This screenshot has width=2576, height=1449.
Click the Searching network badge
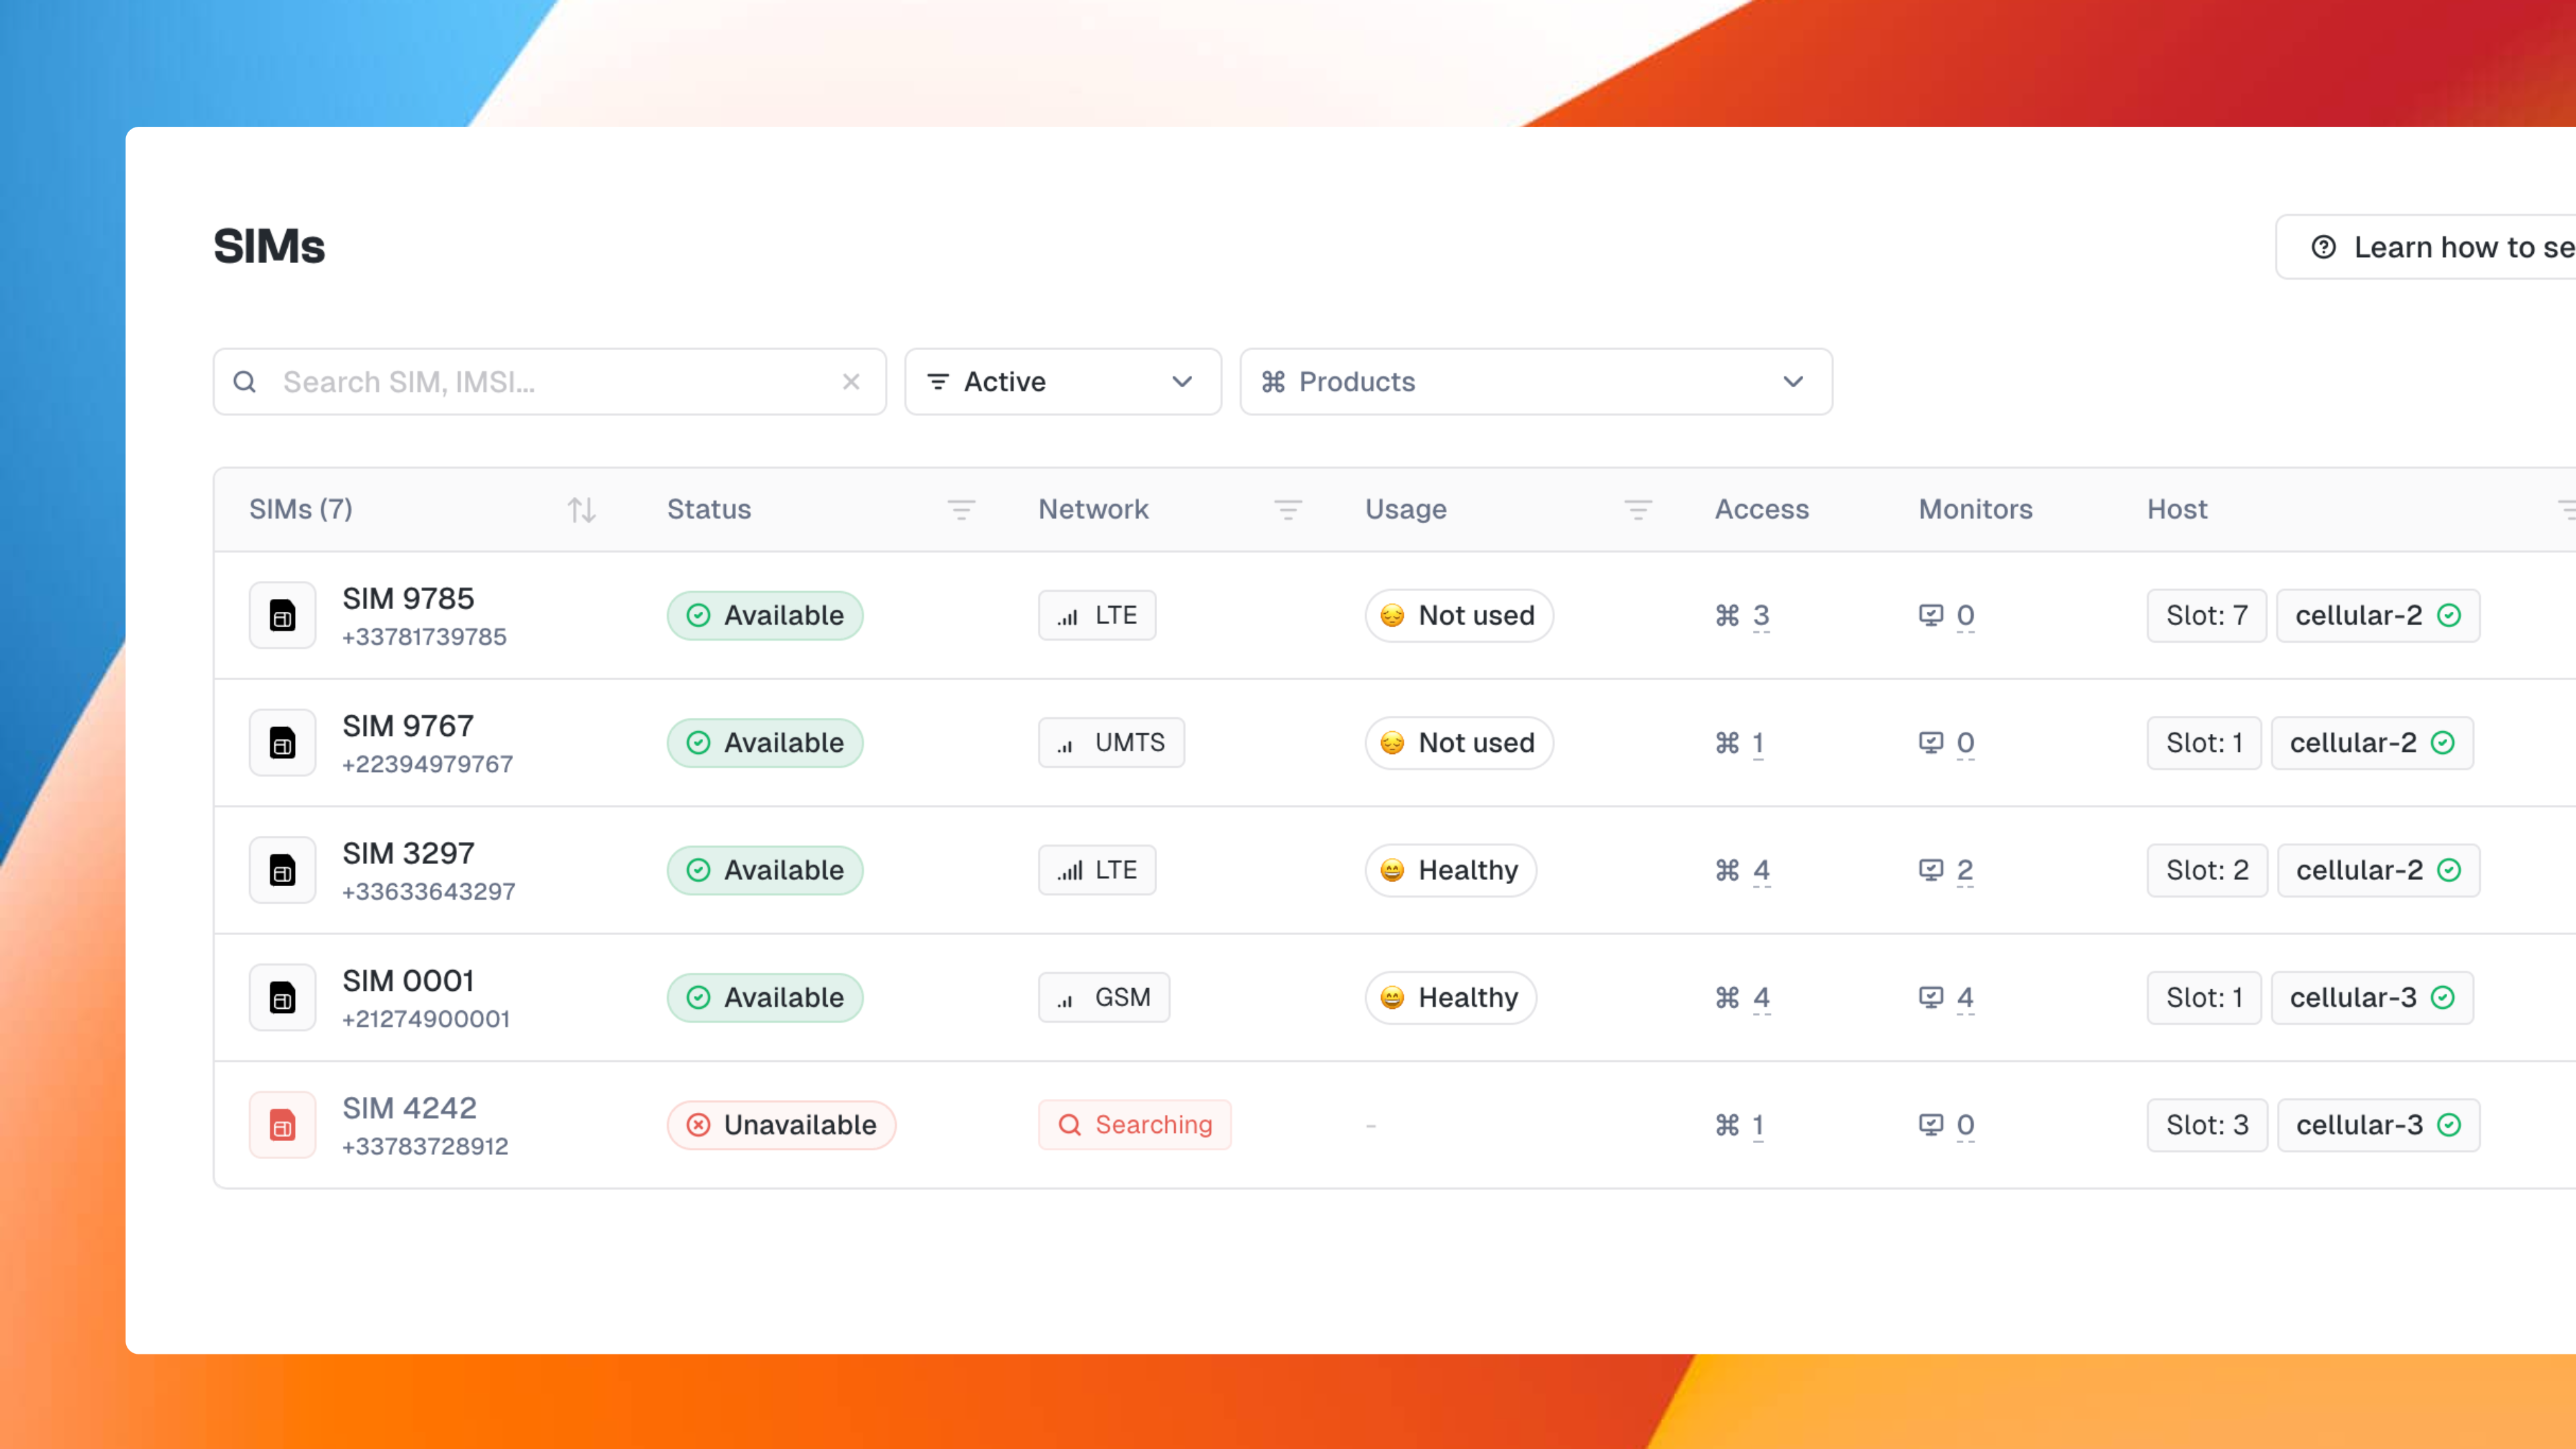pyautogui.click(x=1134, y=1125)
